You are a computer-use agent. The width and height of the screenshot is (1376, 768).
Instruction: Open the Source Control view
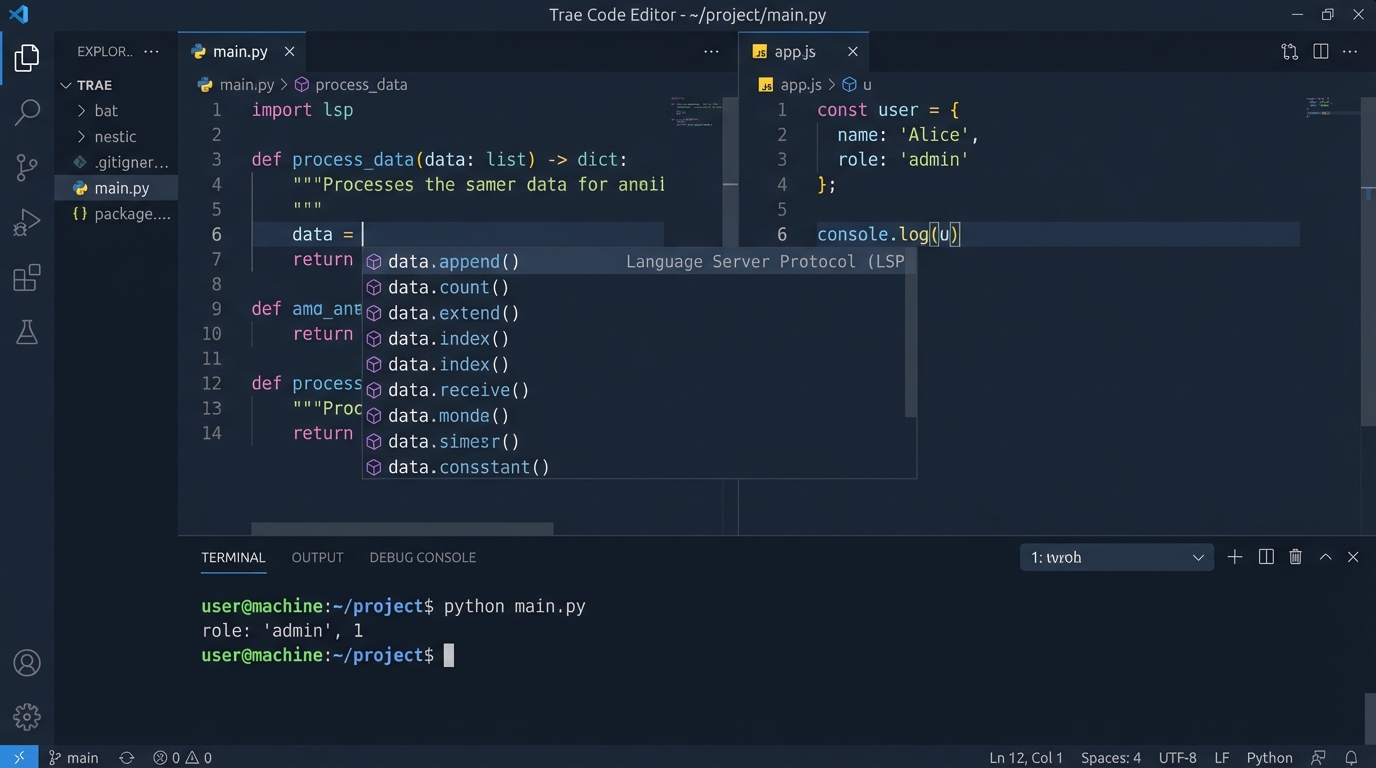point(26,167)
